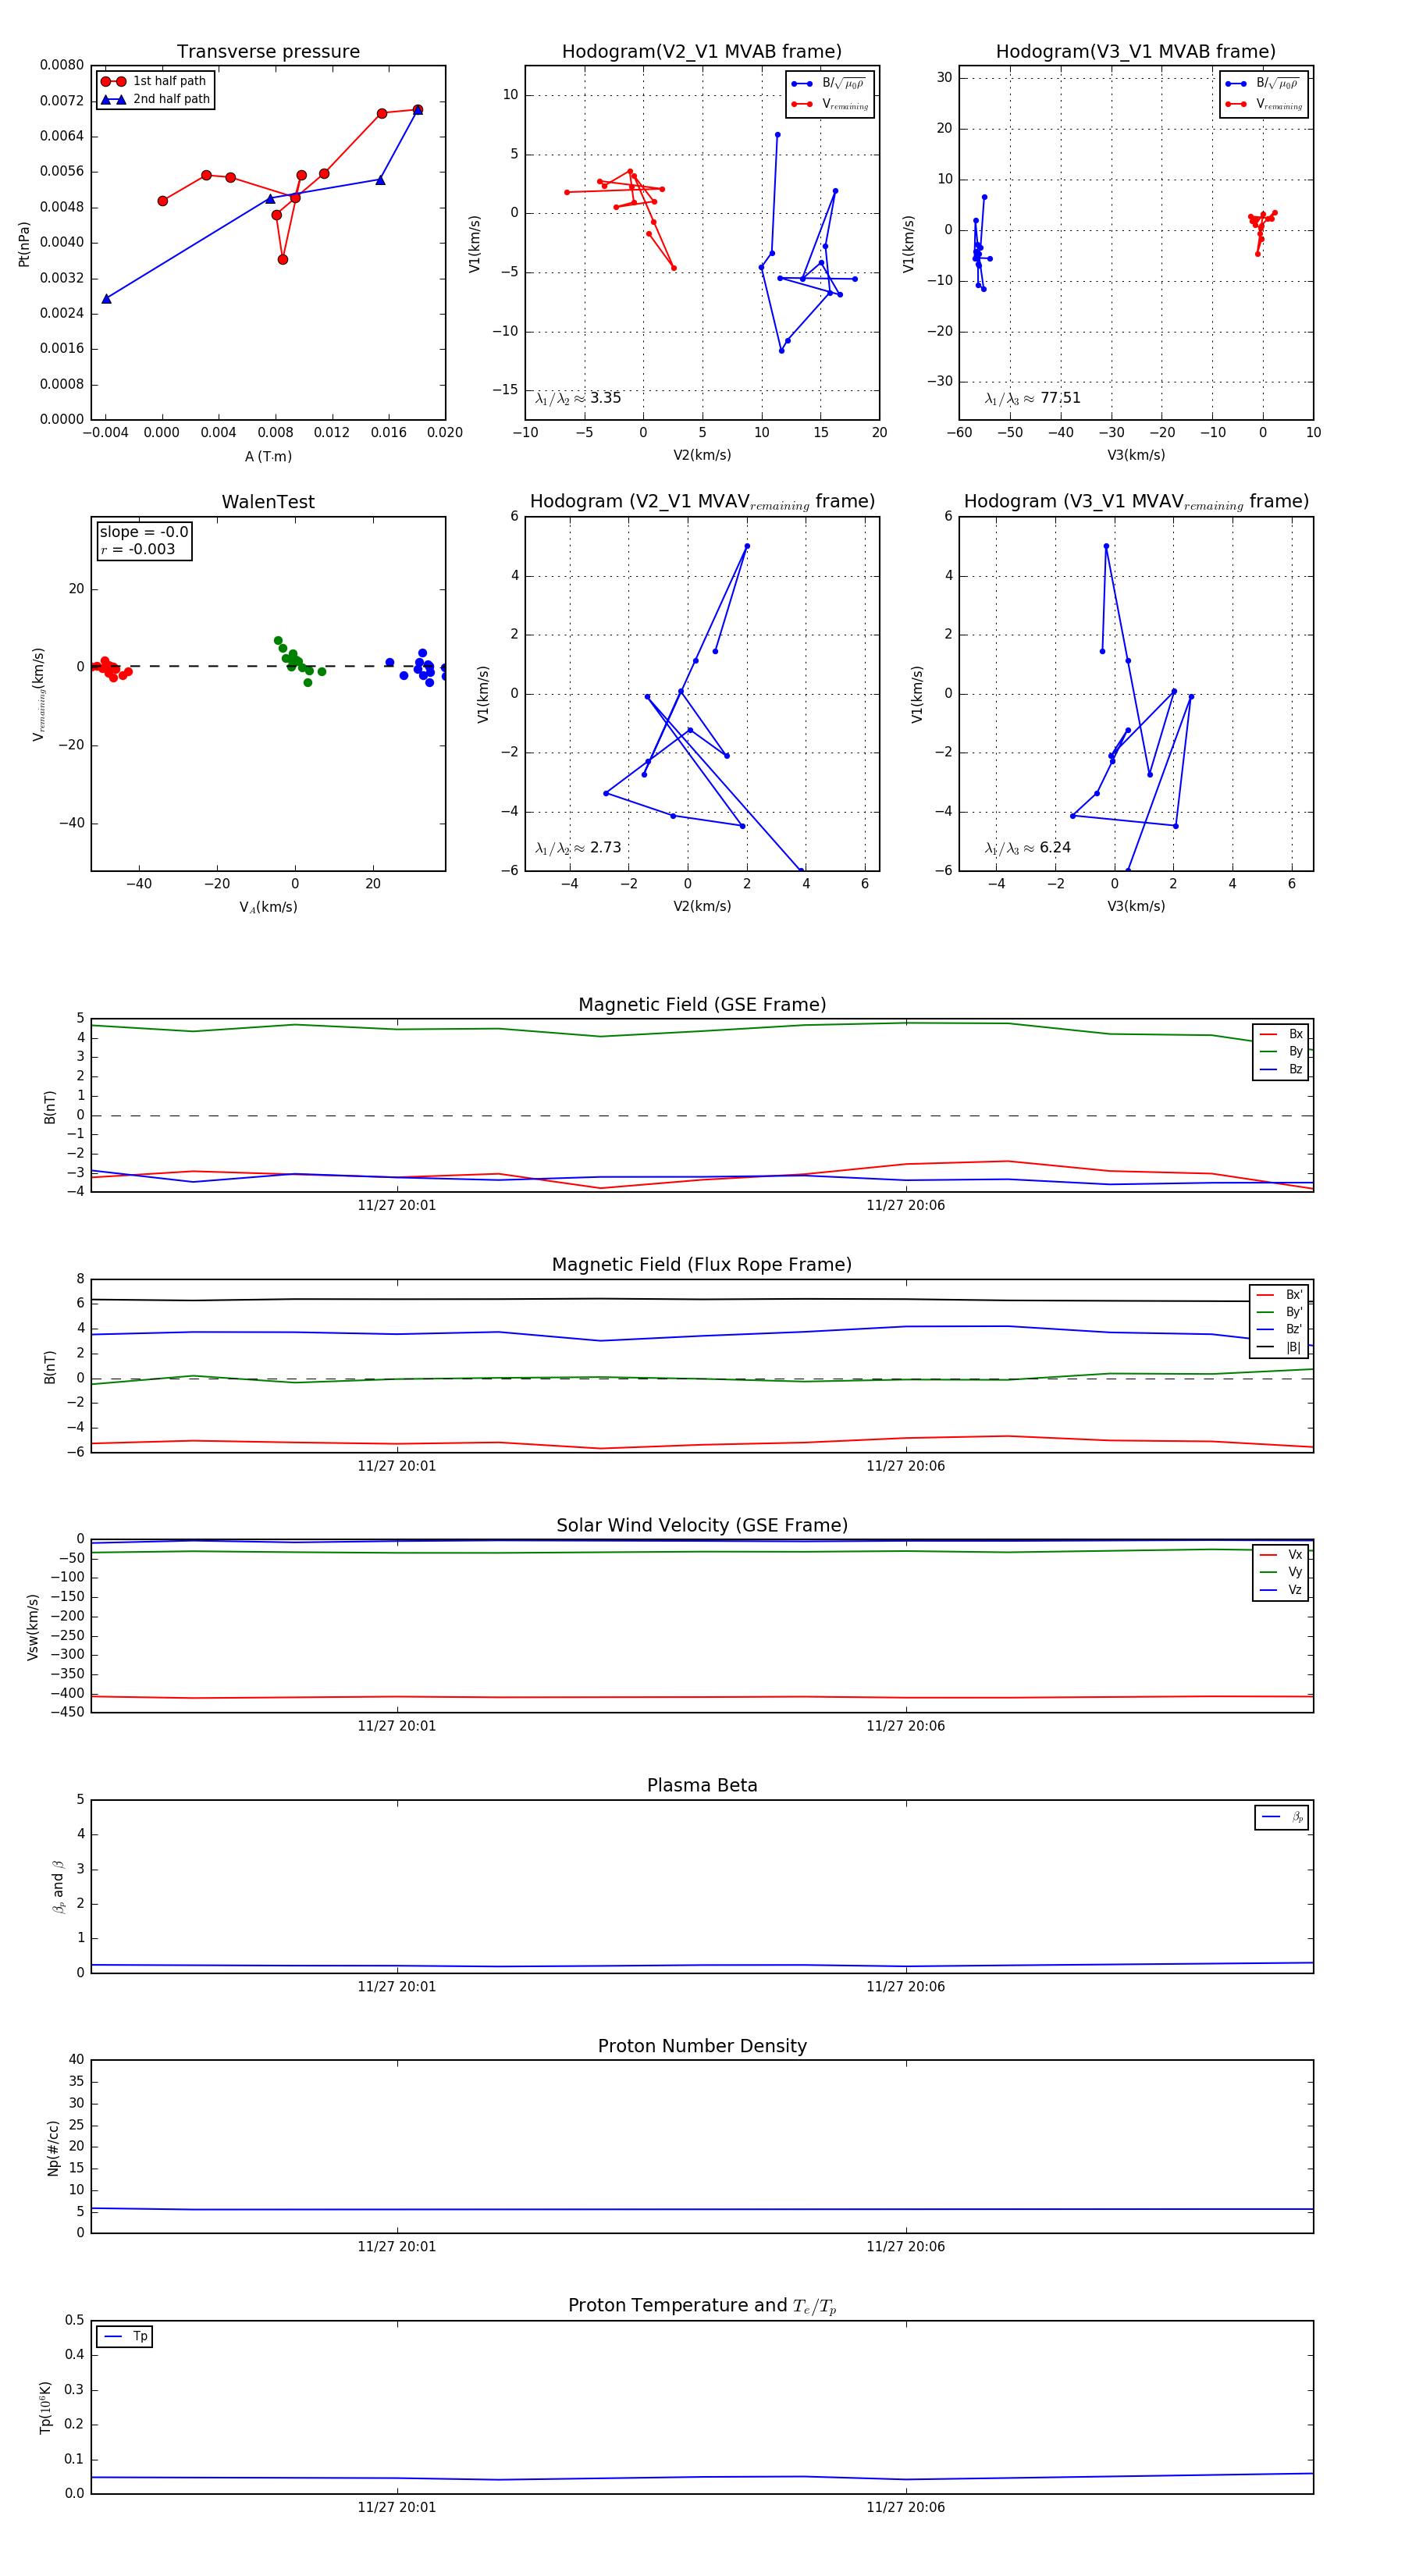Select the "r = -0.003" annotation
The width and height of the screenshot is (1405, 2576).
pyautogui.click(x=138, y=549)
